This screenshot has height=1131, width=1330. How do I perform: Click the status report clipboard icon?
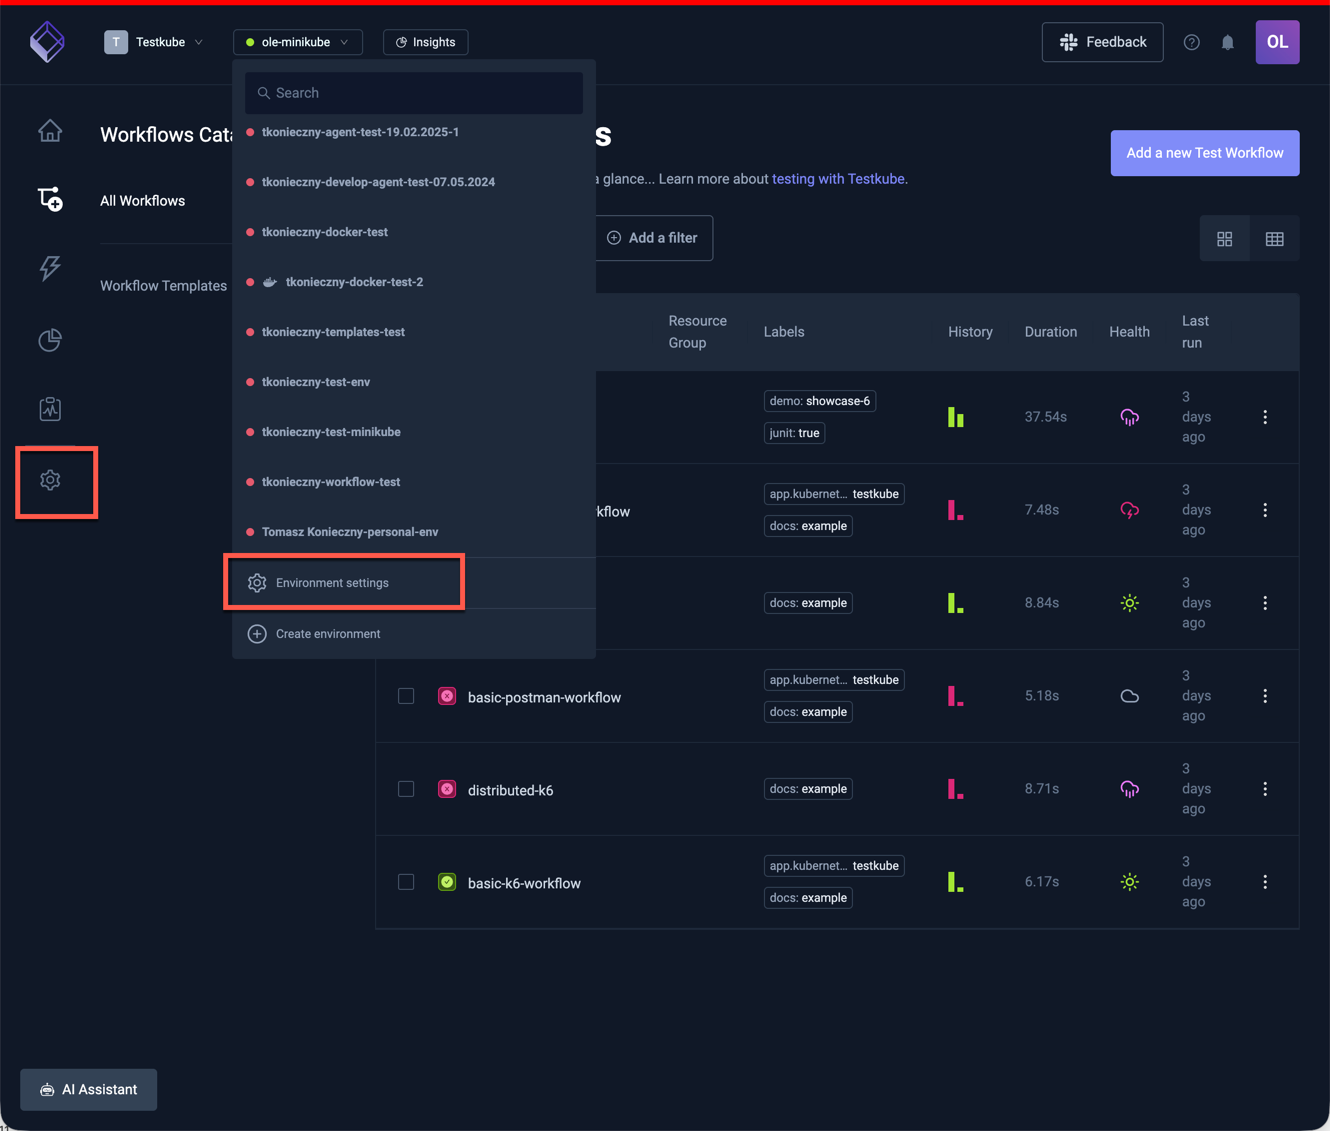tap(50, 409)
